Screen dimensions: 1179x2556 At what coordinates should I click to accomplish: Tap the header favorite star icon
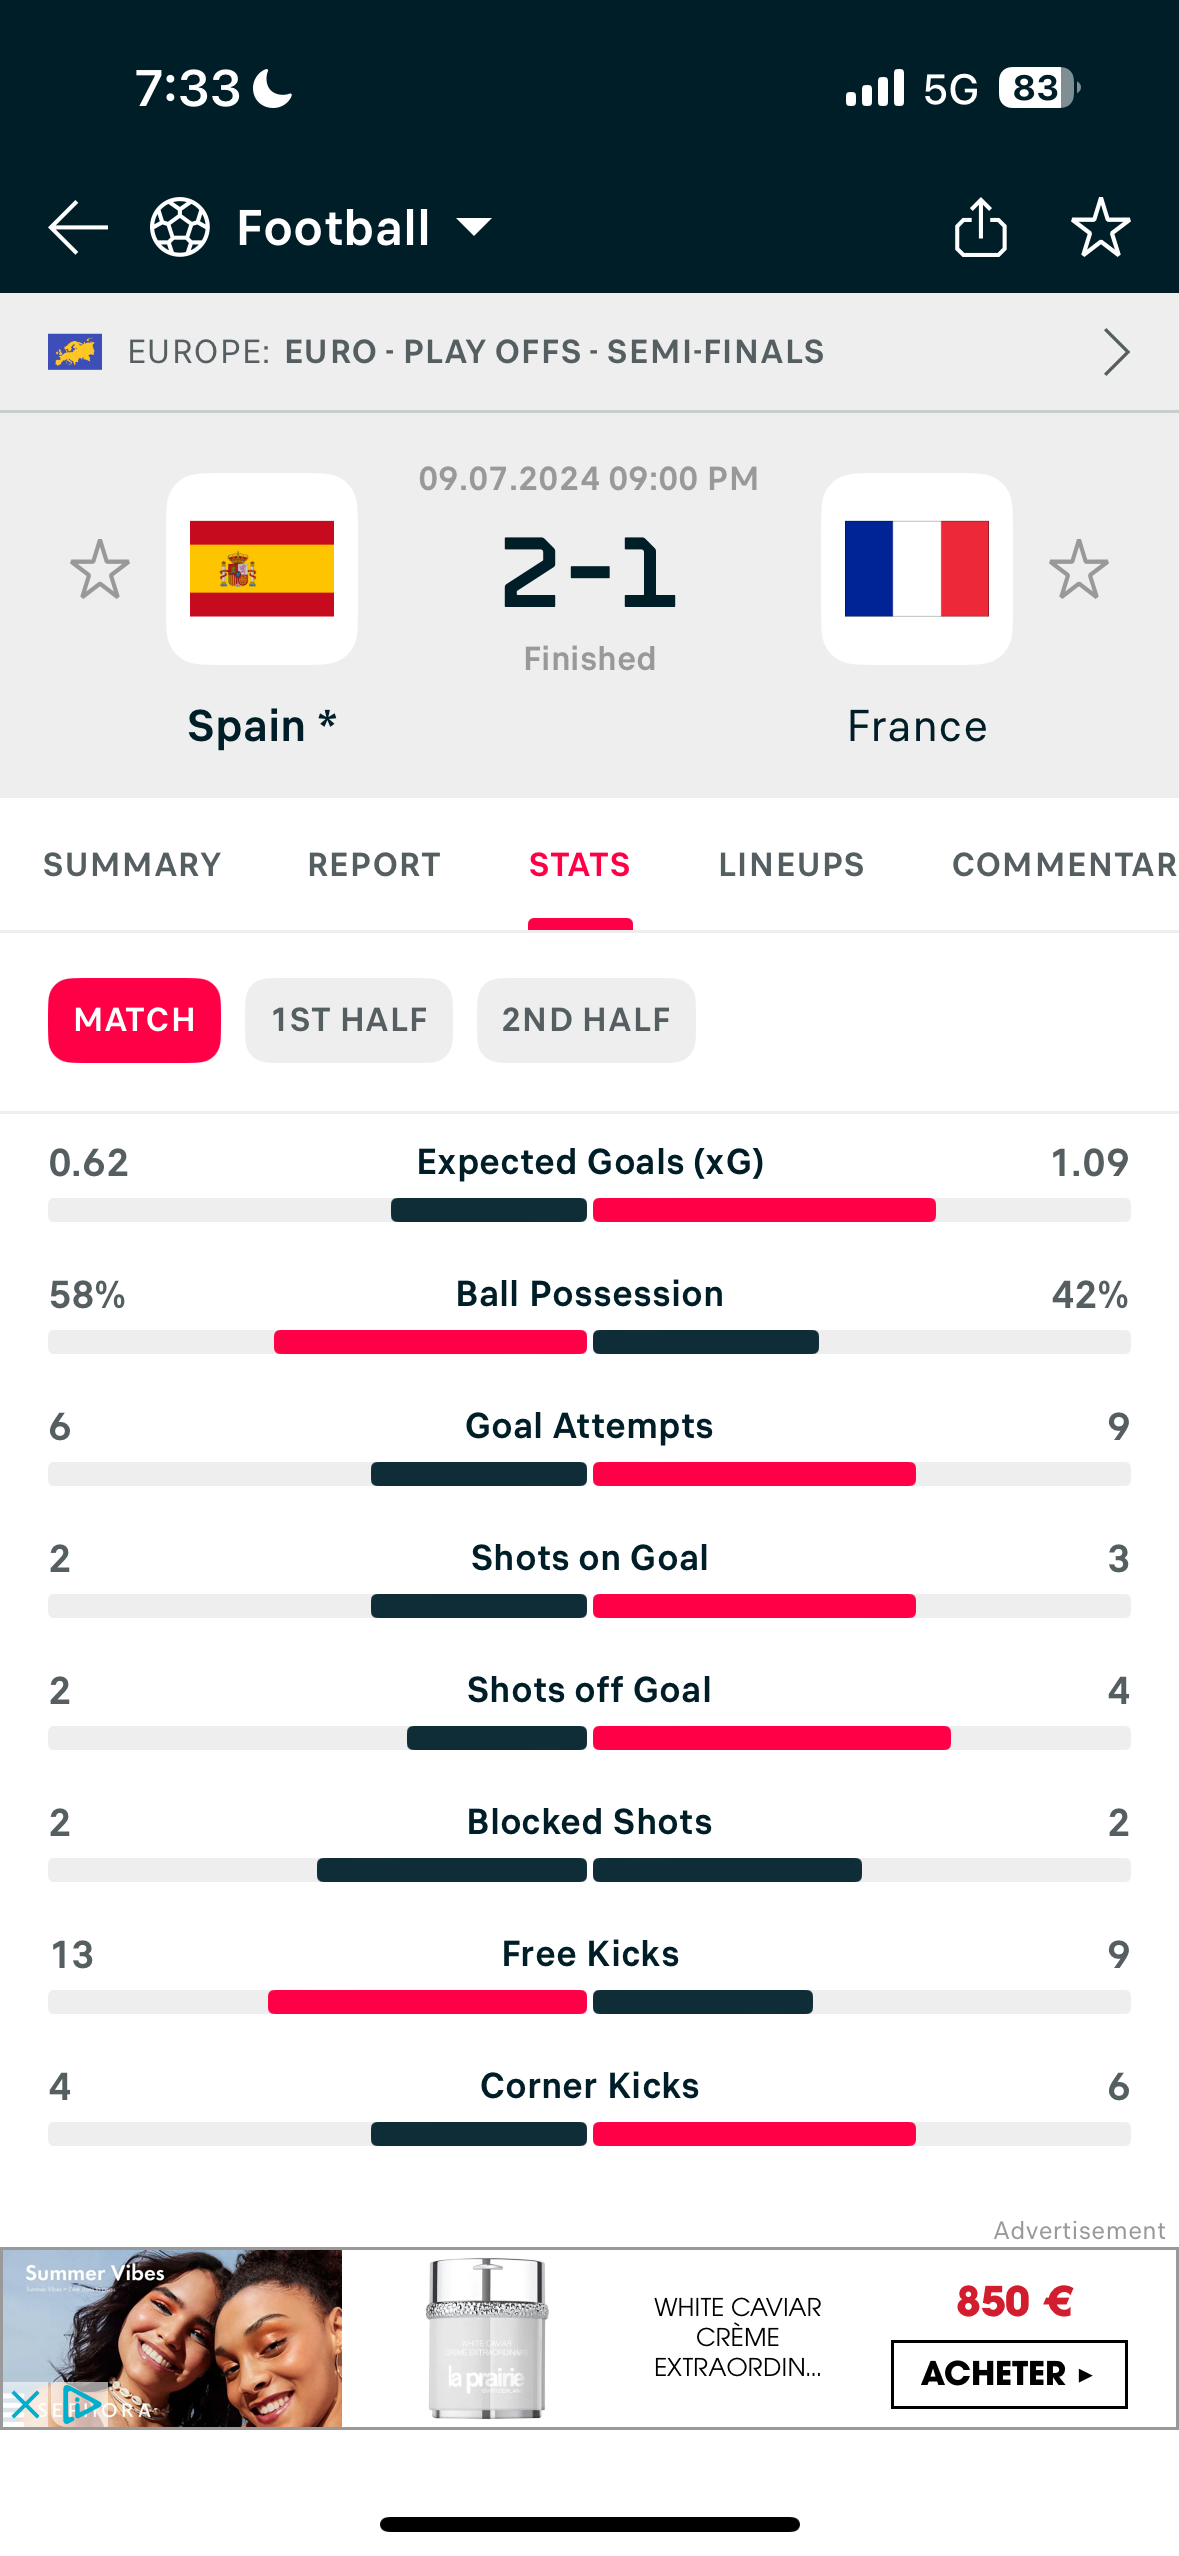(1100, 228)
